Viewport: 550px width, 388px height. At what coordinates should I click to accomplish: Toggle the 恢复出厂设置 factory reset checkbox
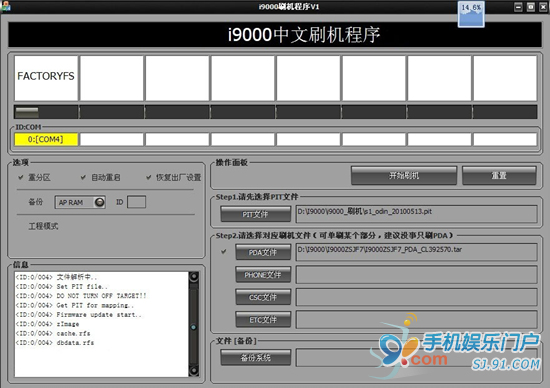pos(149,178)
